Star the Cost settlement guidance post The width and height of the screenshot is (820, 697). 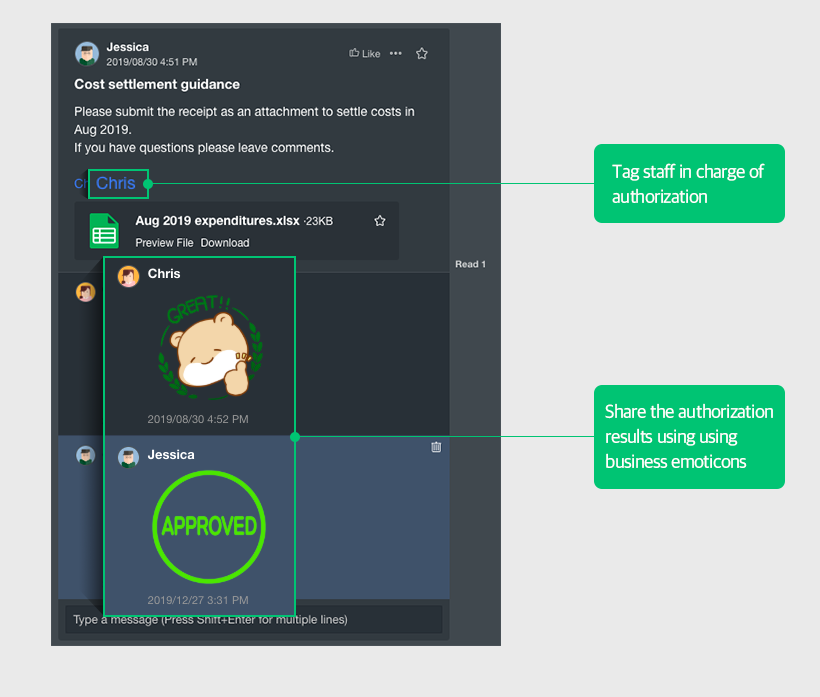click(422, 54)
